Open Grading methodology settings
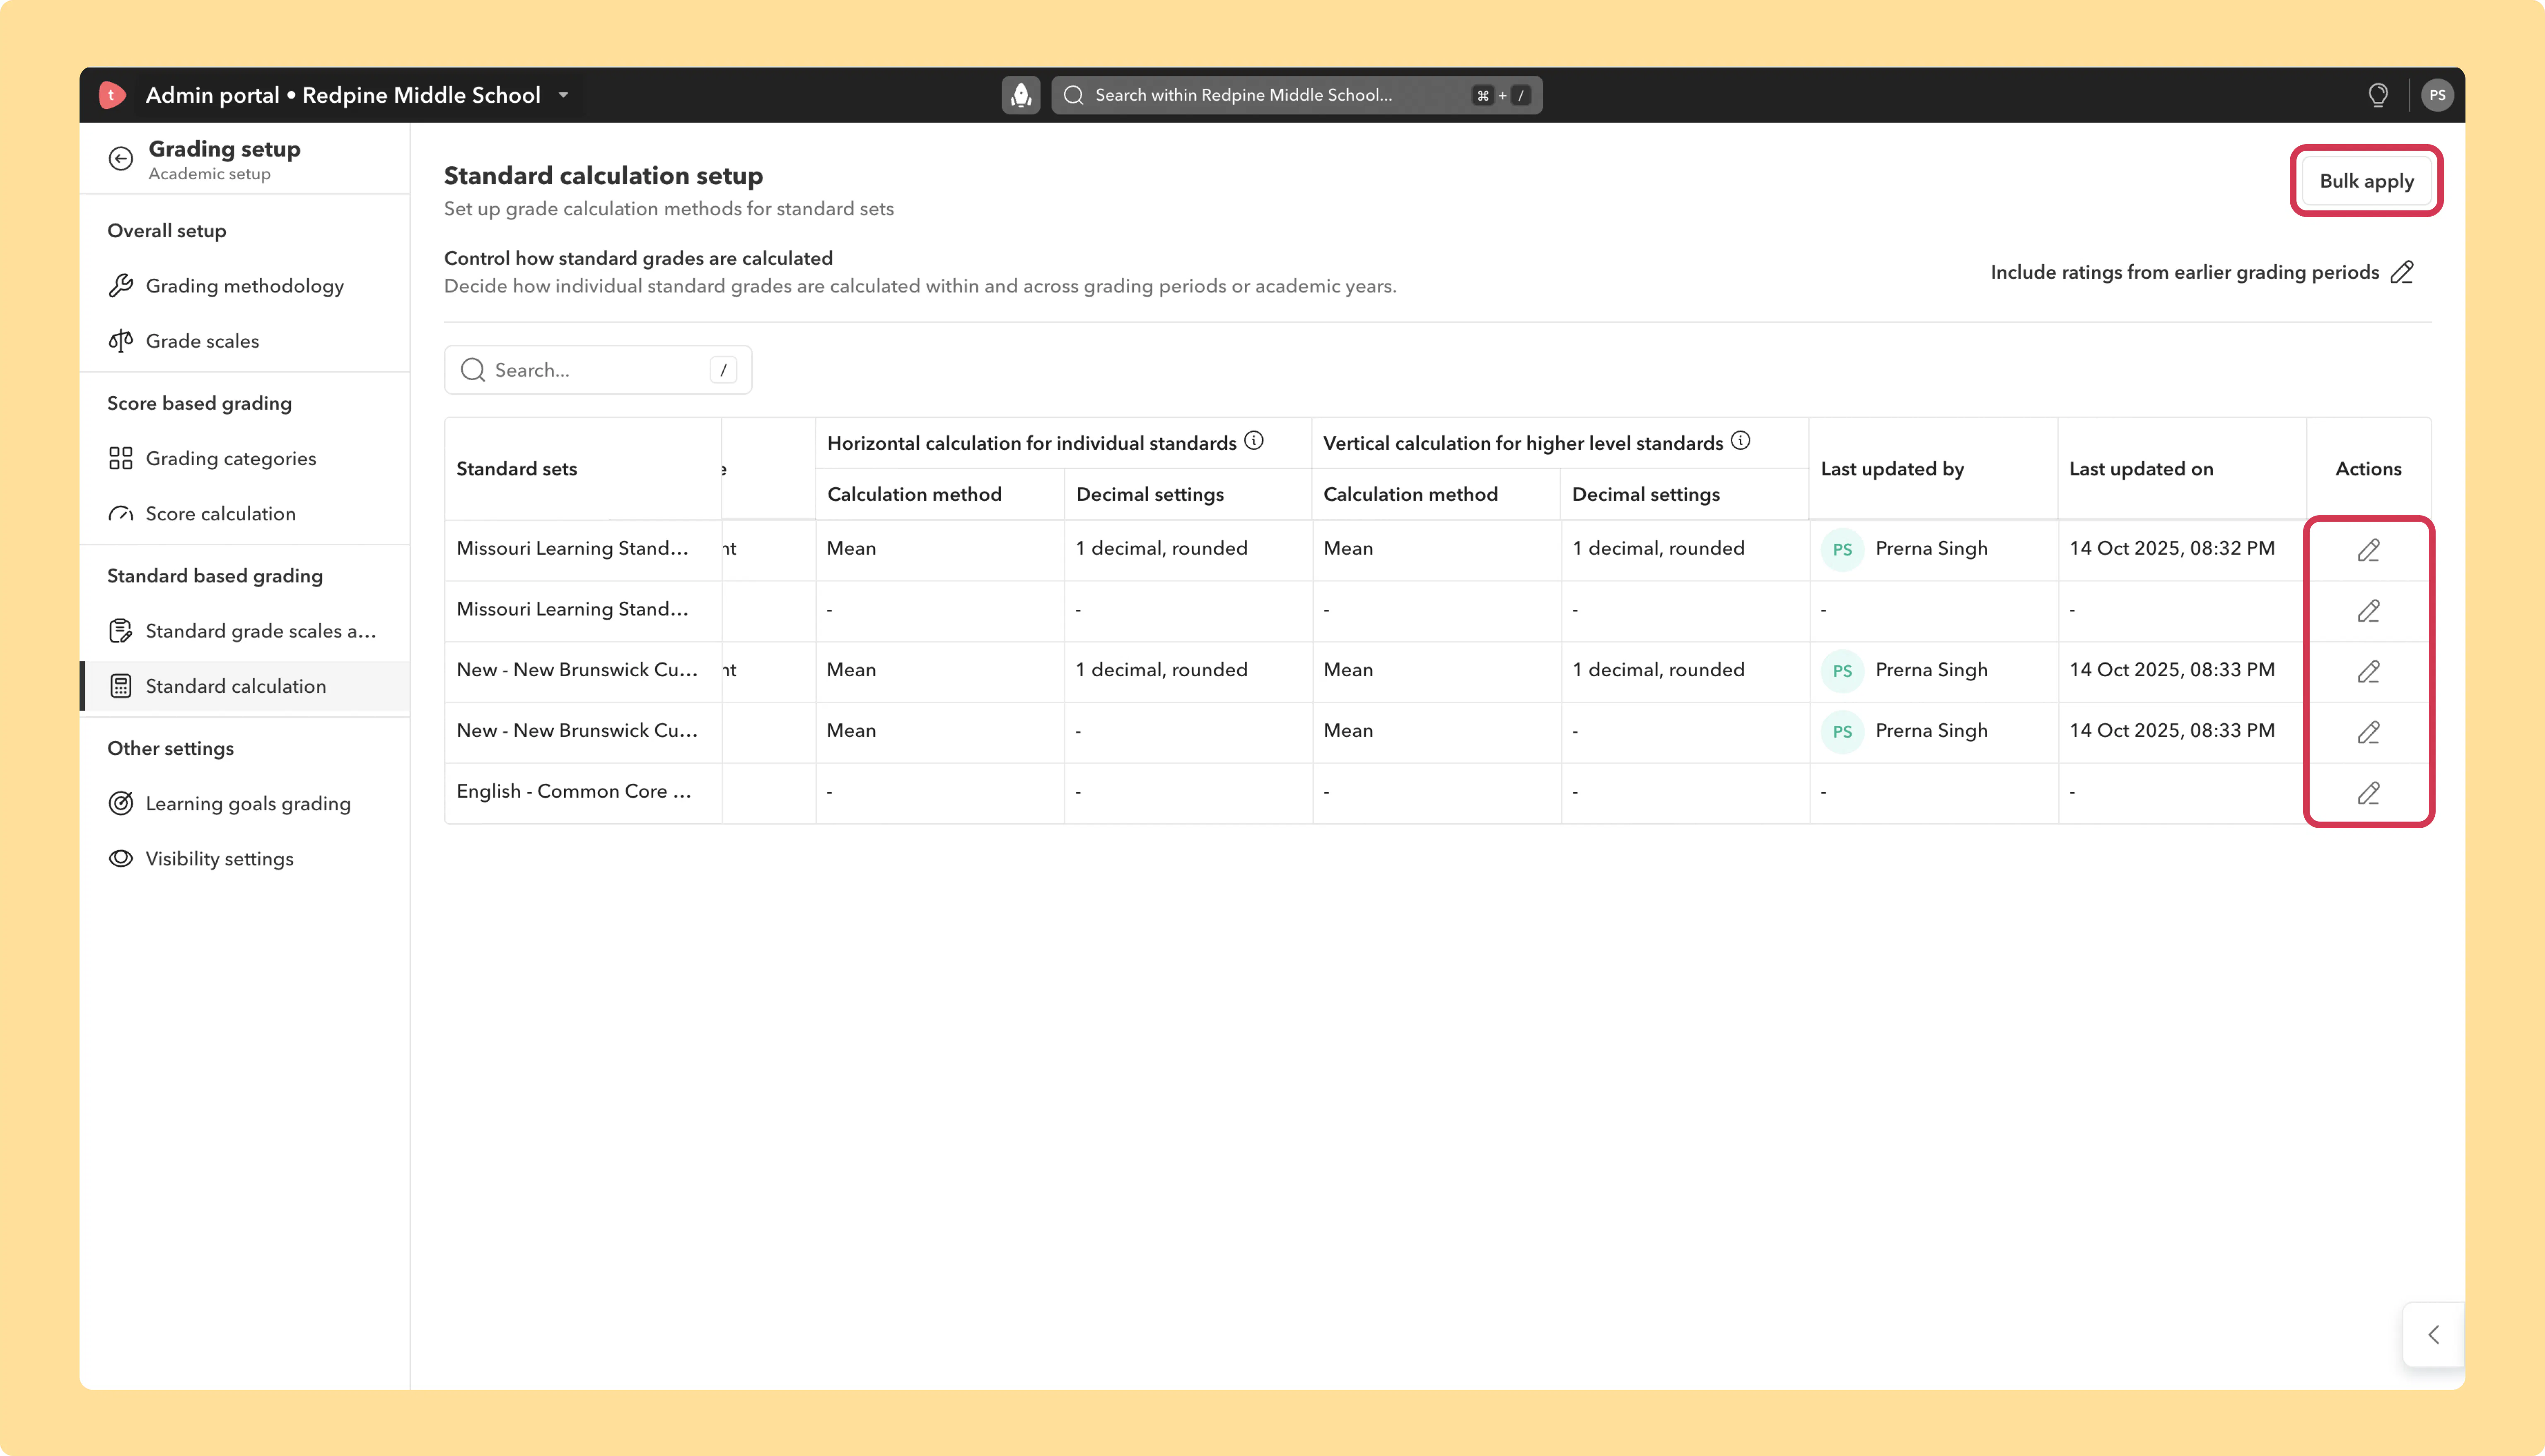The height and width of the screenshot is (1456, 2545). (x=245, y=286)
